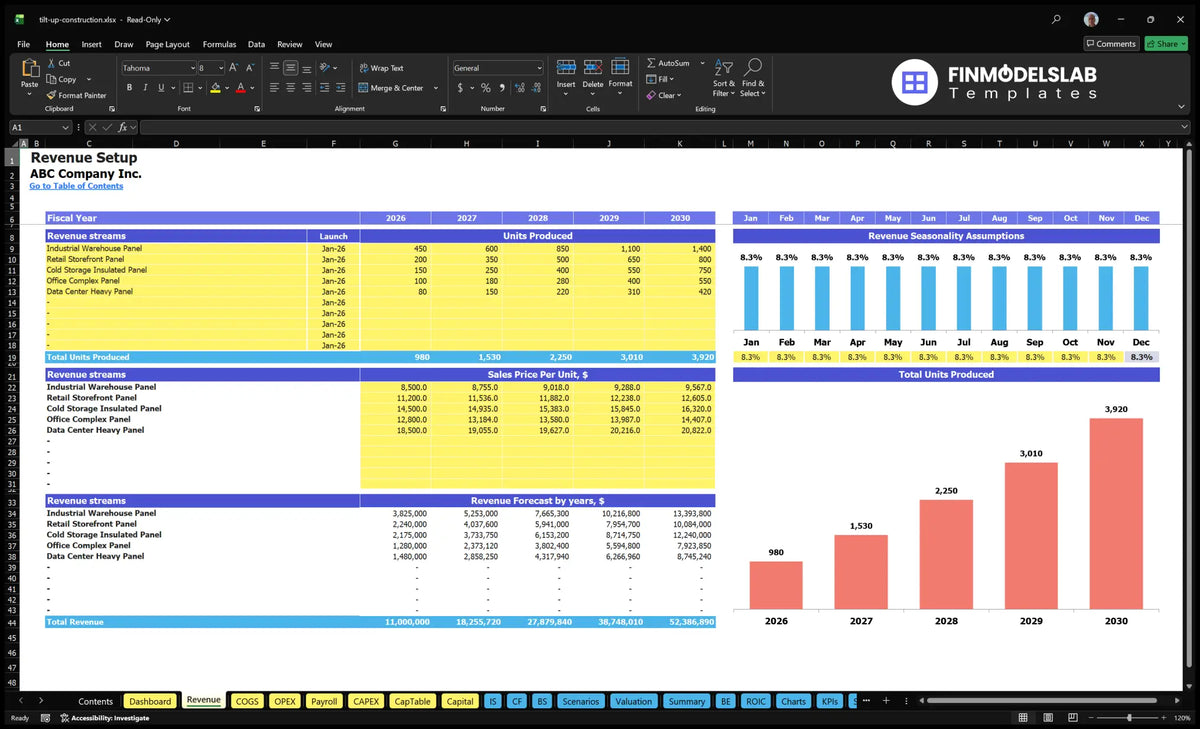Apply a cell border with Borders icon
The height and width of the screenshot is (729, 1200).
click(x=189, y=88)
